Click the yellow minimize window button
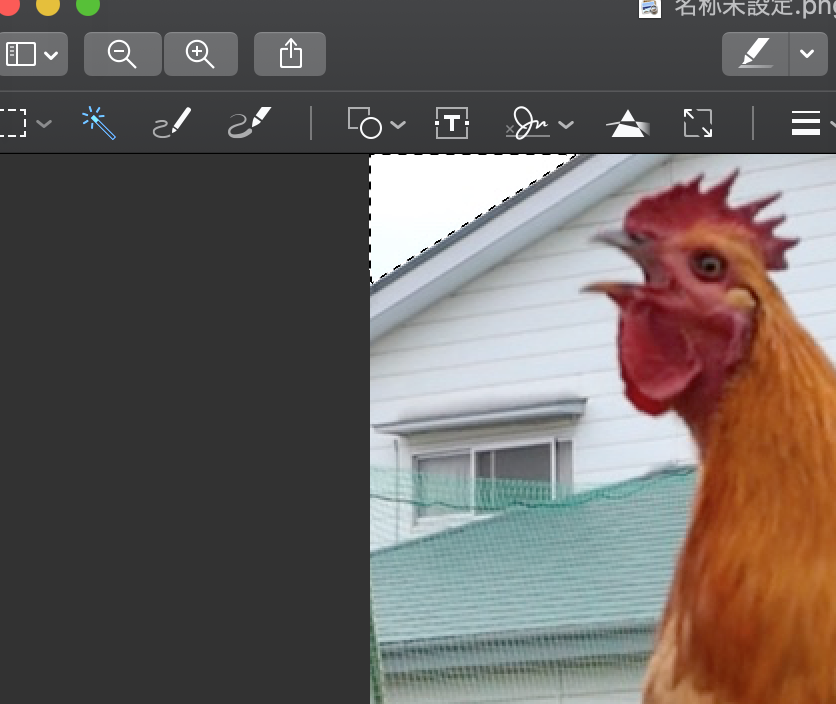This screenshot has width=836, height=704. click(x=48, y=5)
